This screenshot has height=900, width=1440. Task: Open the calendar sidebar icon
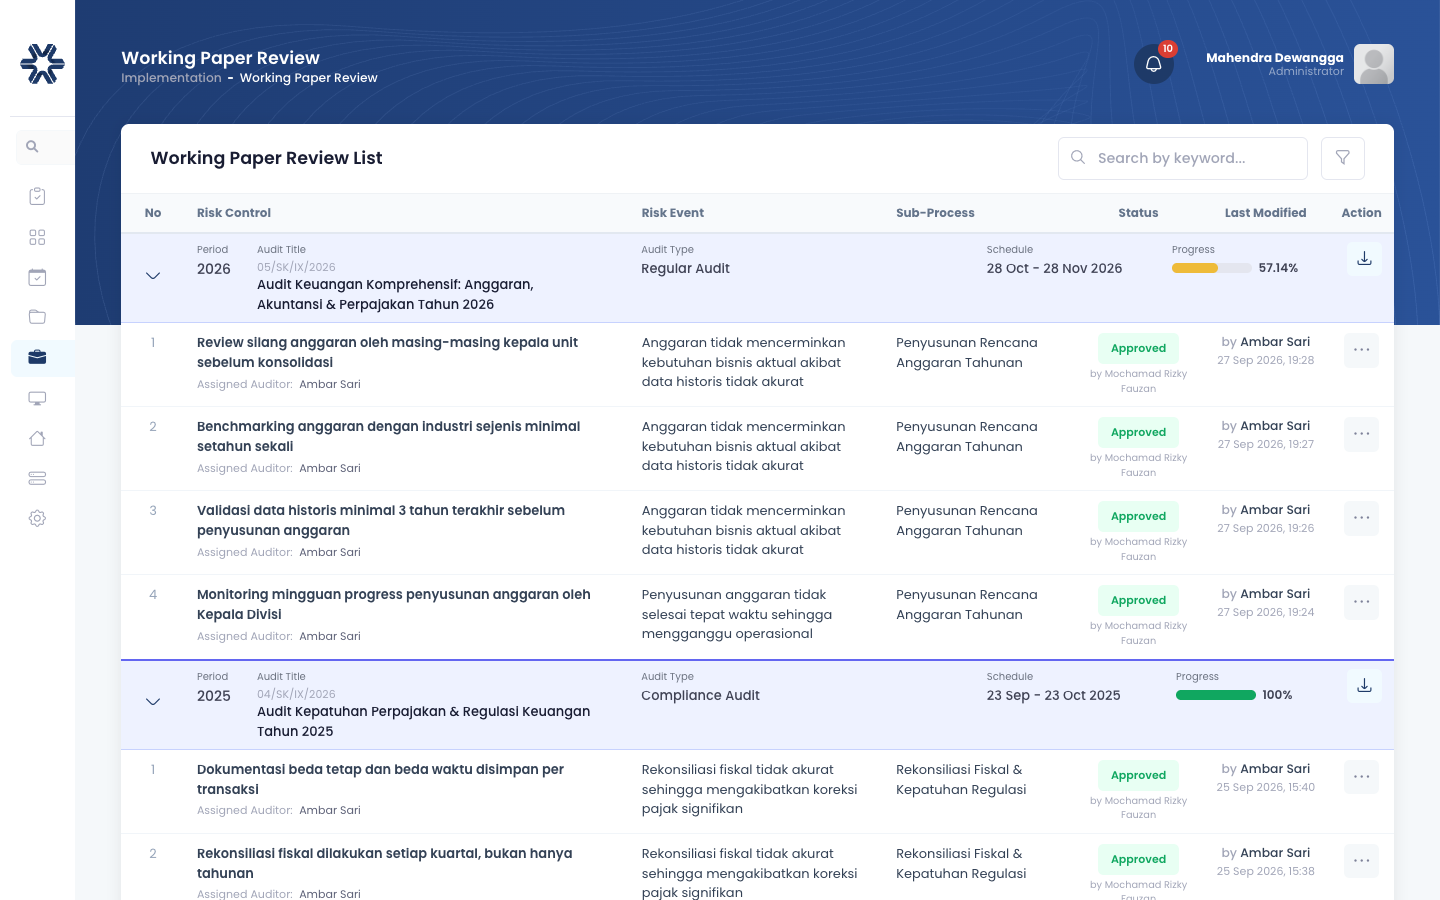click(x=37, y=277)
